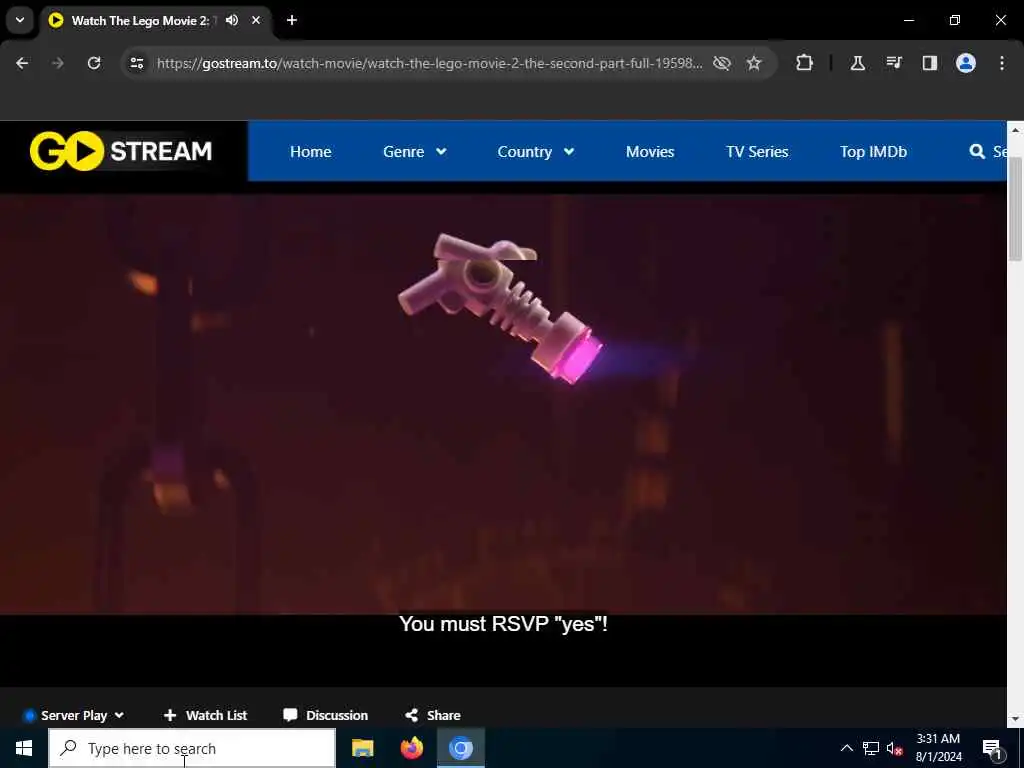Click the tracking protection eye-slash icon

click(x=722, y=63)
